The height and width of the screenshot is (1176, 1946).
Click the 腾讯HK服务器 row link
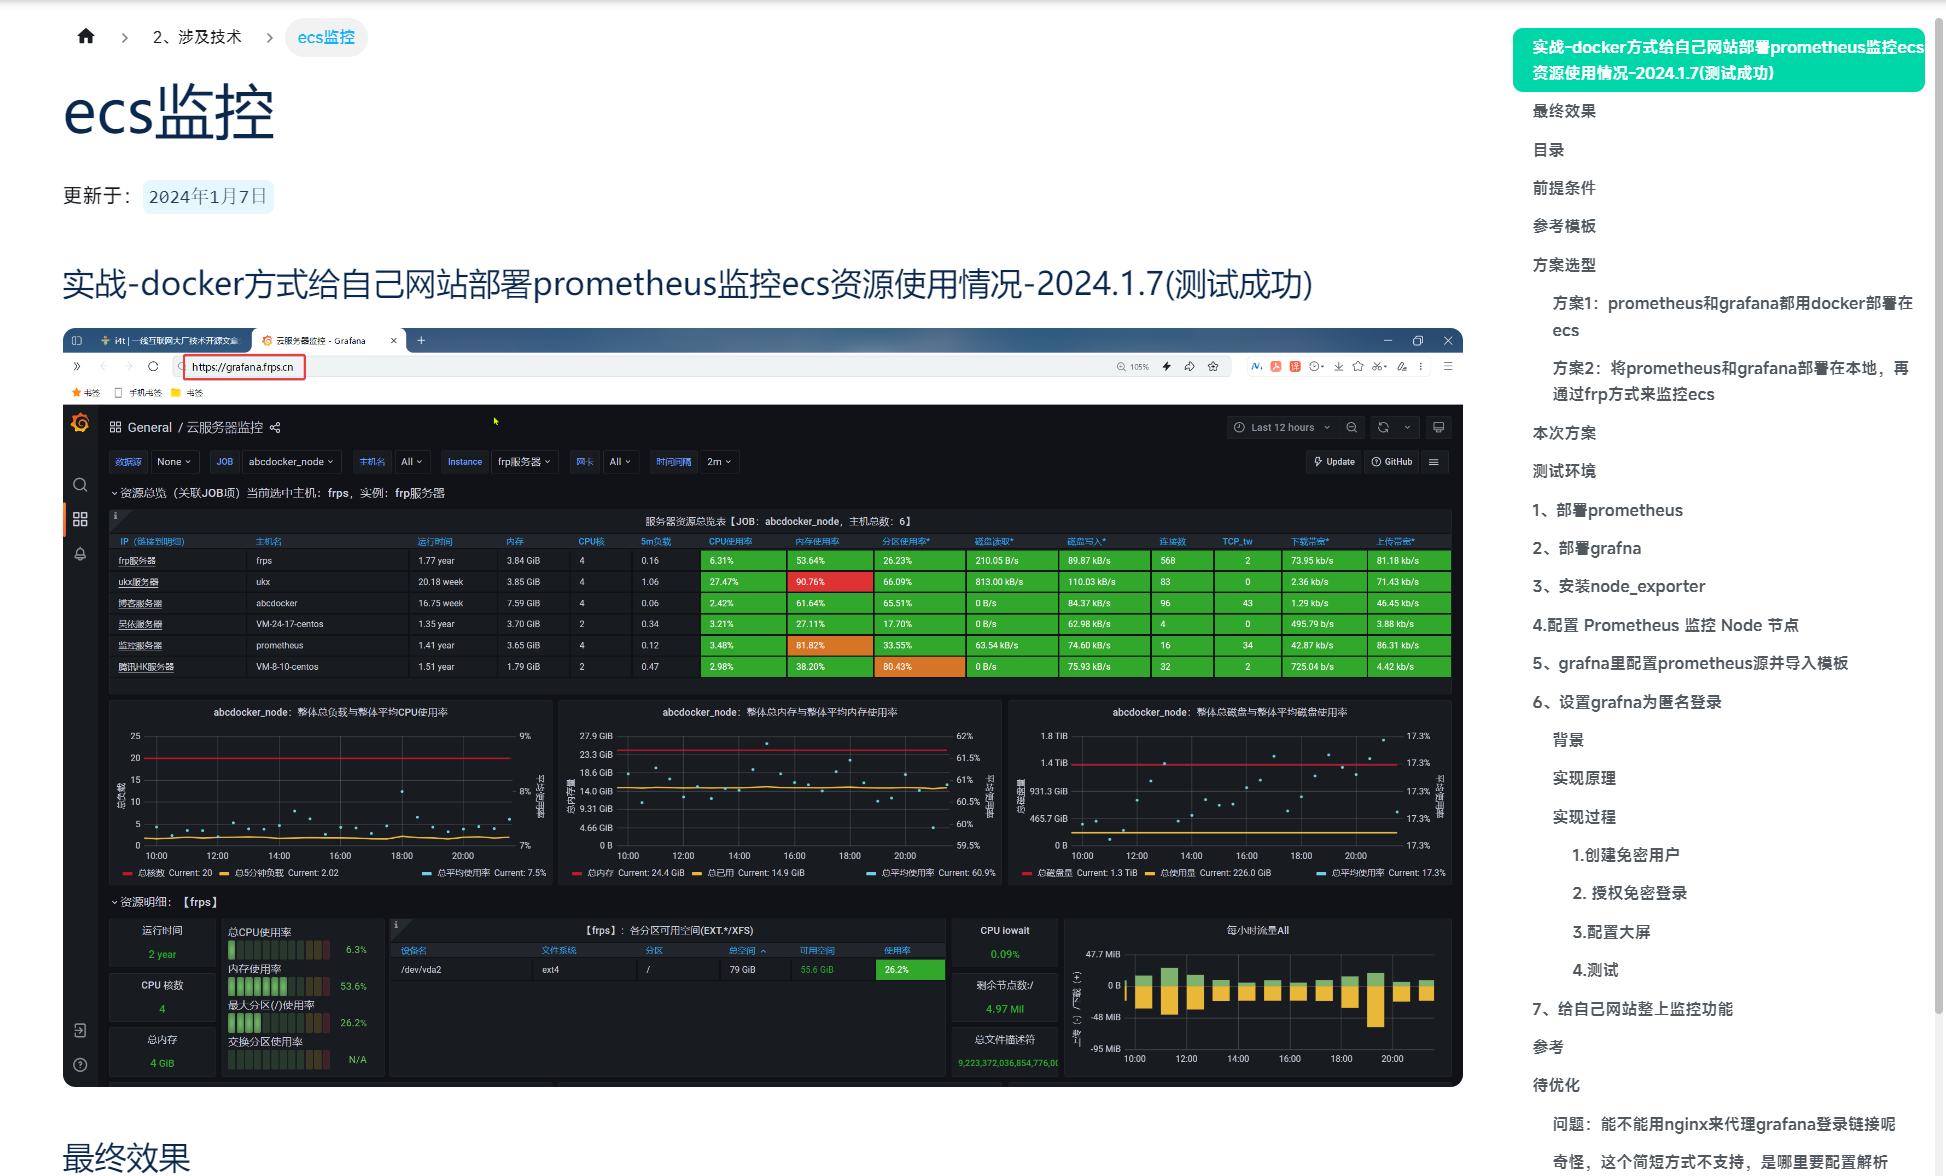click(x=146, y=667)
